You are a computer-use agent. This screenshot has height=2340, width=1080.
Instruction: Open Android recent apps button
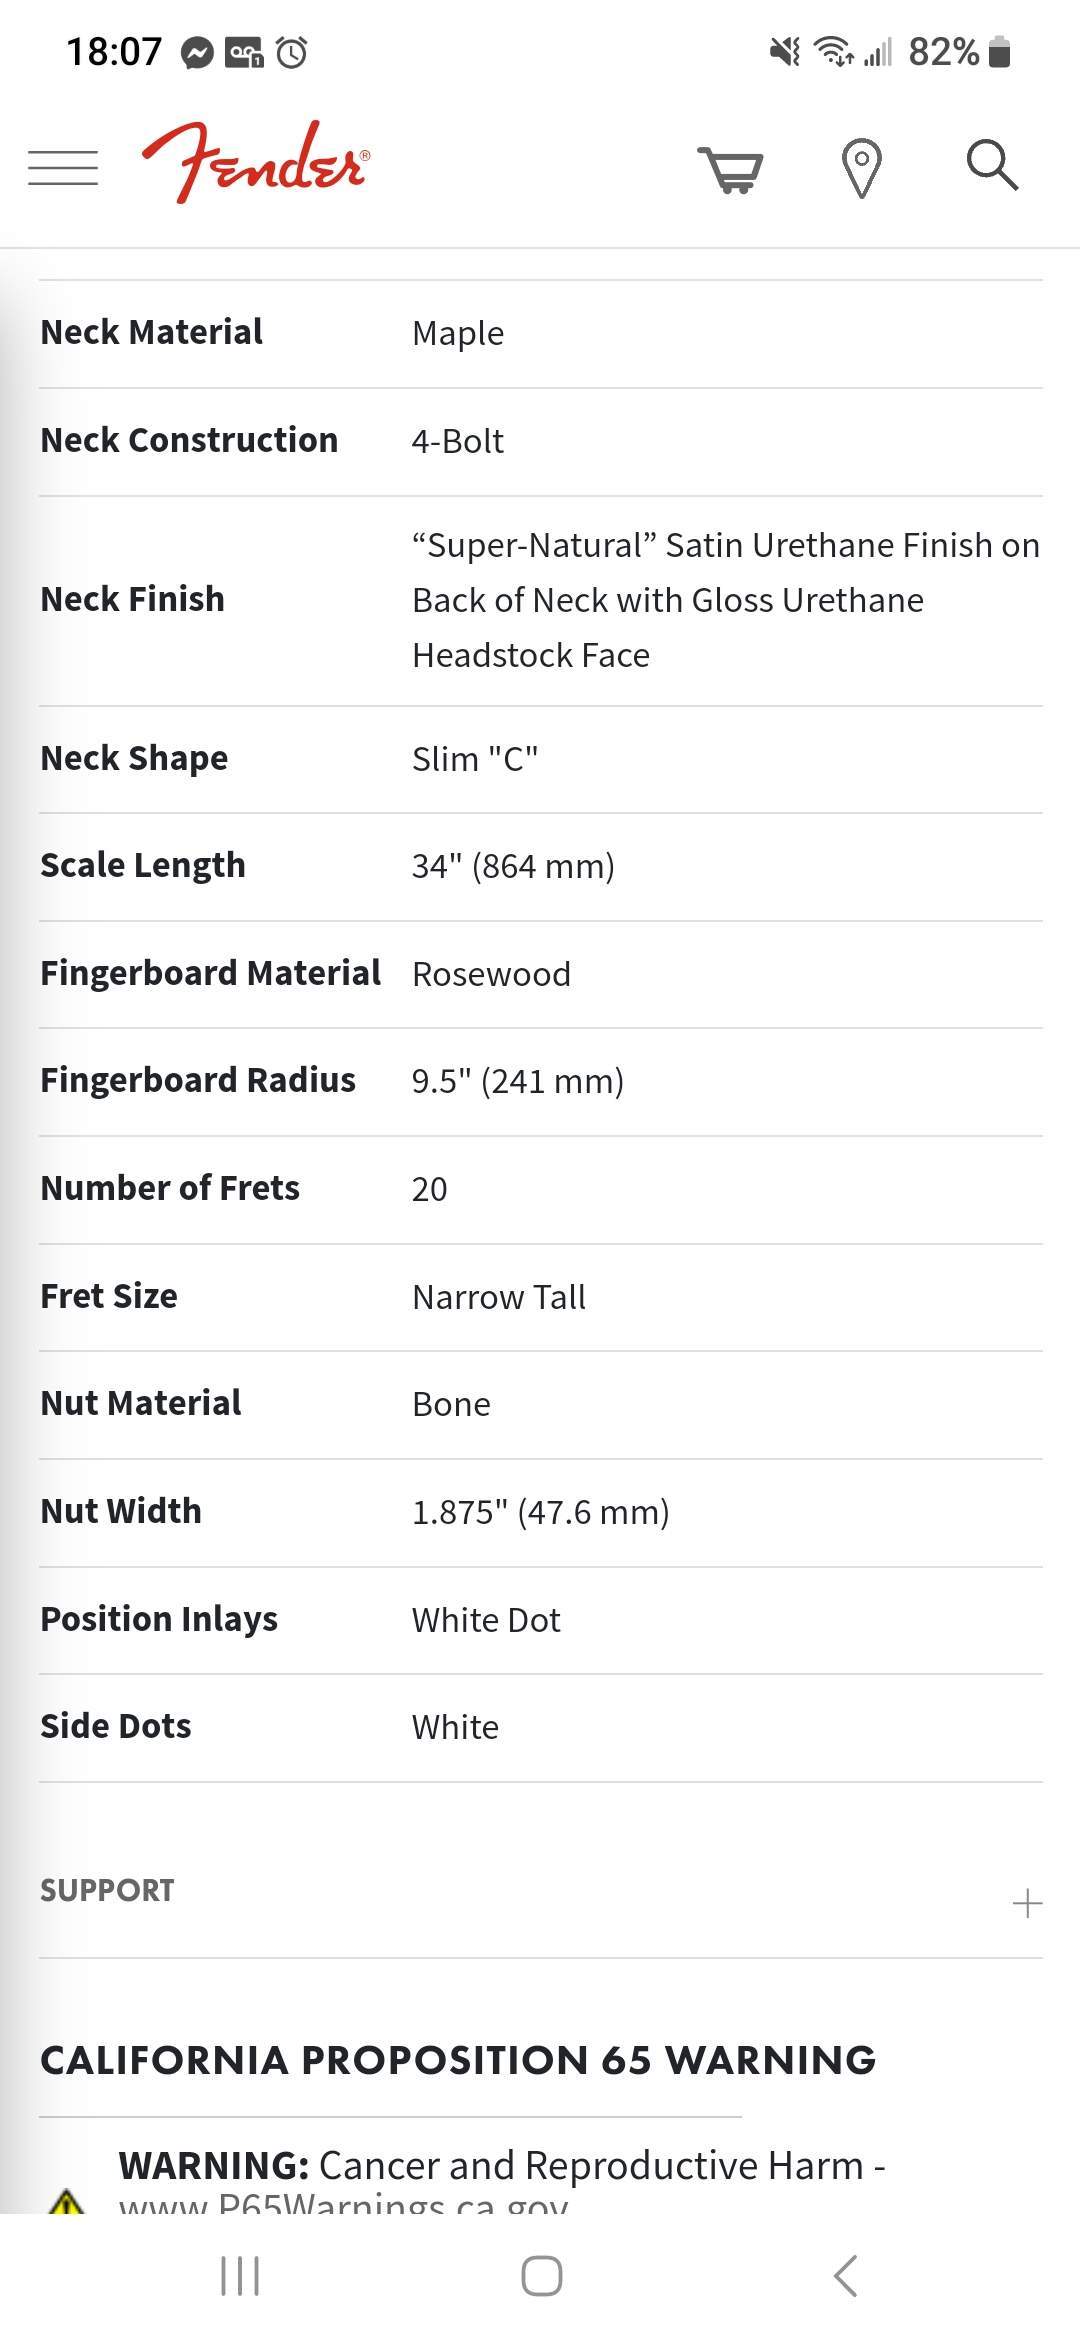click(240, 2276)
